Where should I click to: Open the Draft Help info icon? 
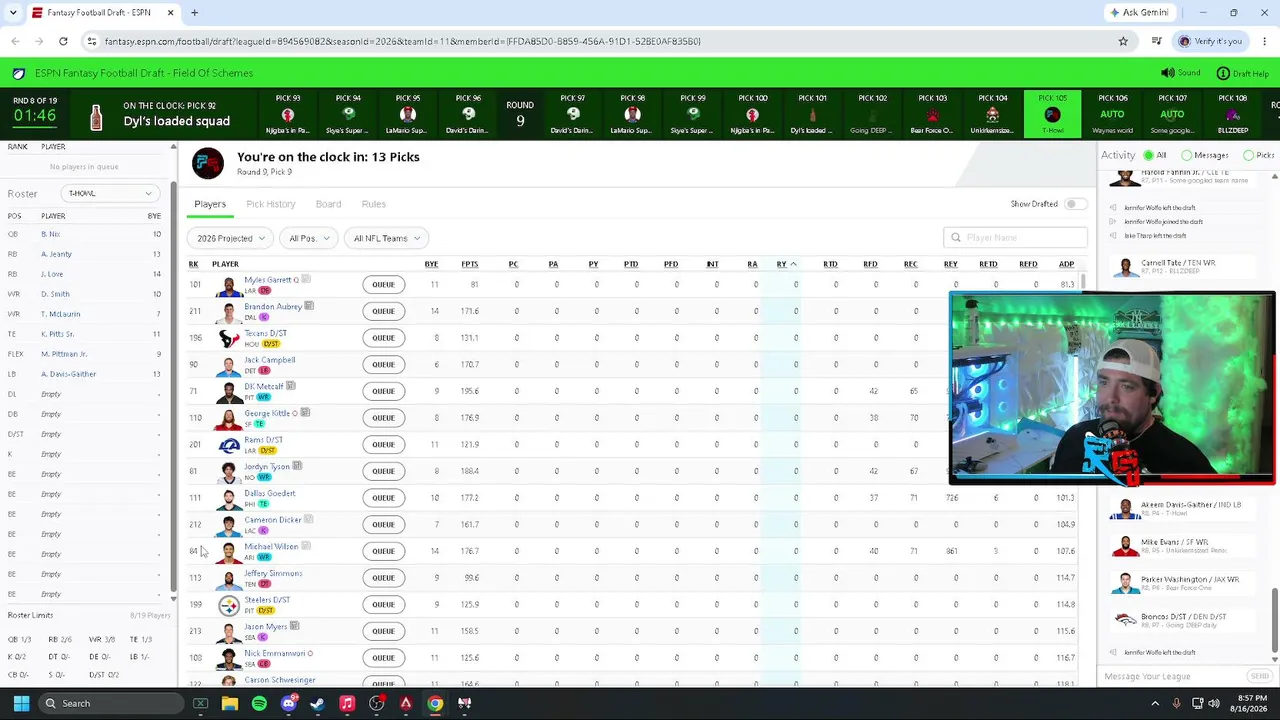pos(1223,73)
